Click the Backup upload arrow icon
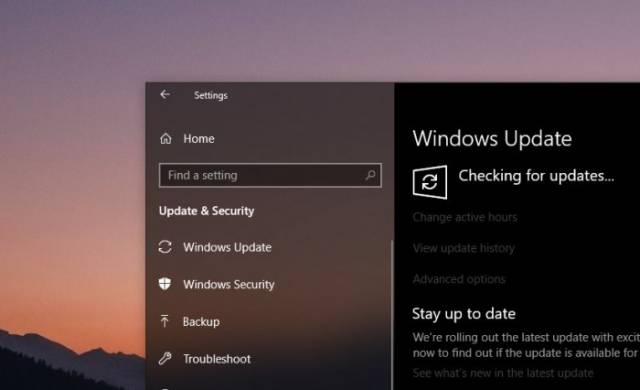 coord(164,321)
